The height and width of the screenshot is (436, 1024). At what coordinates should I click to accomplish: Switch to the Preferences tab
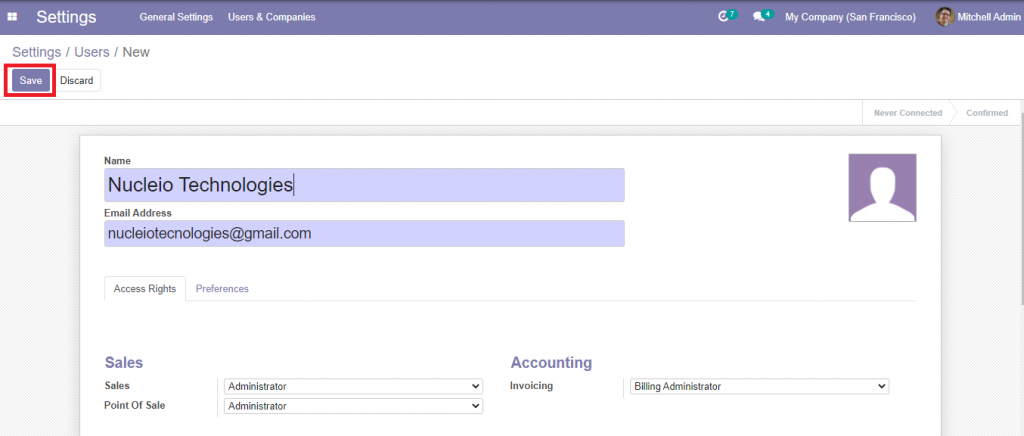222,288
